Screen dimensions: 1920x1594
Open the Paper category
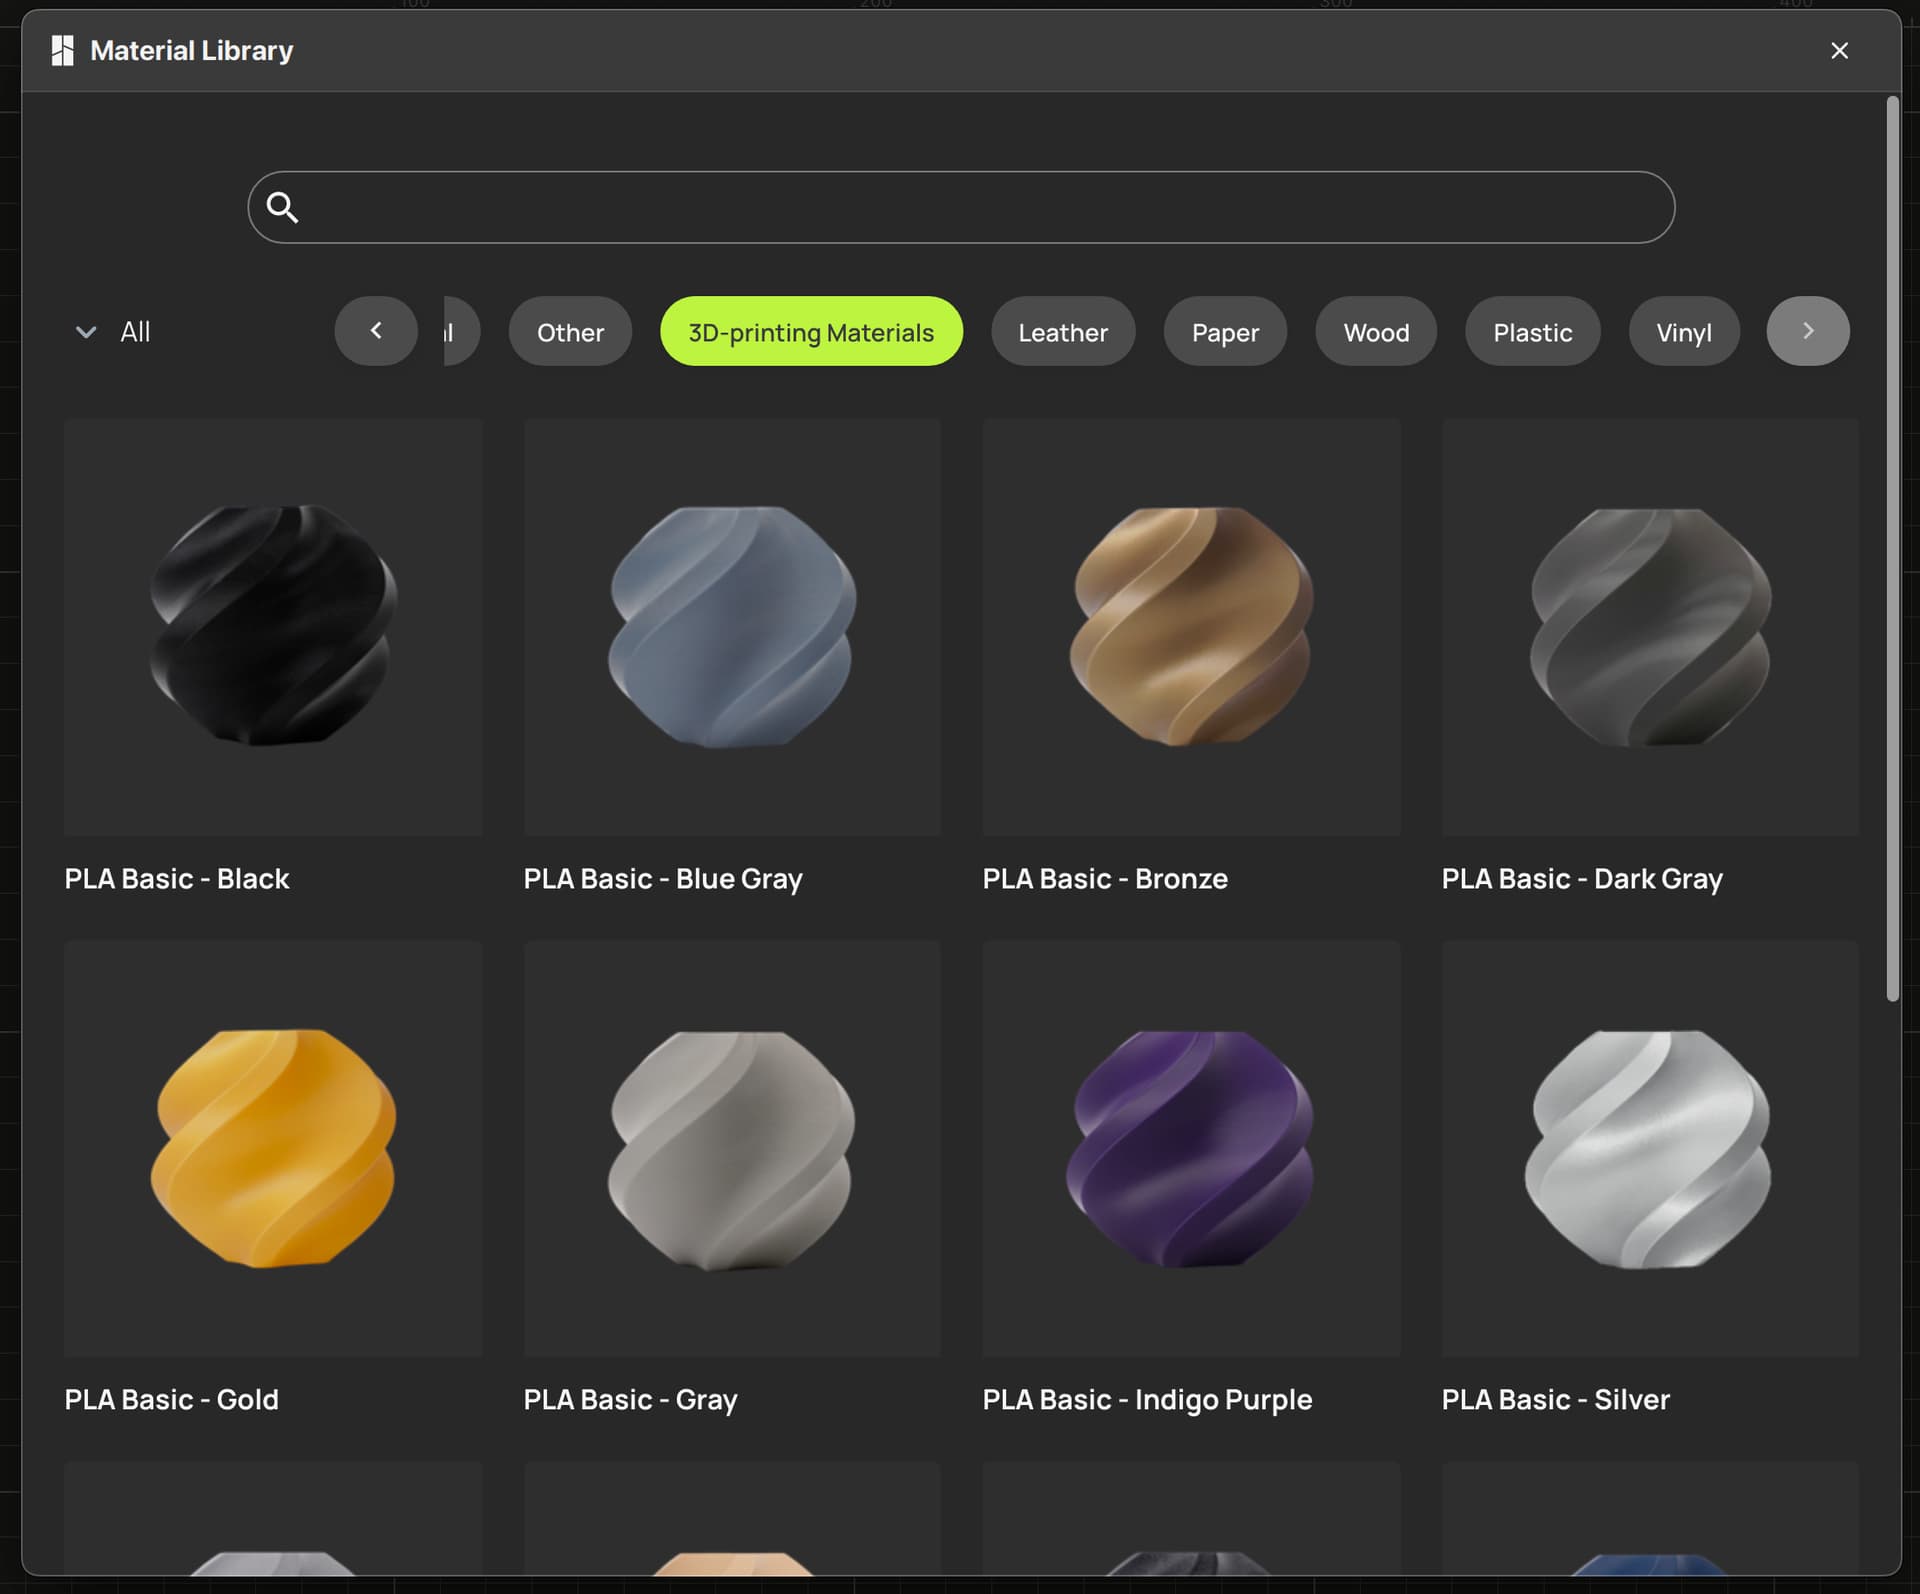(x=1225, y=332)
